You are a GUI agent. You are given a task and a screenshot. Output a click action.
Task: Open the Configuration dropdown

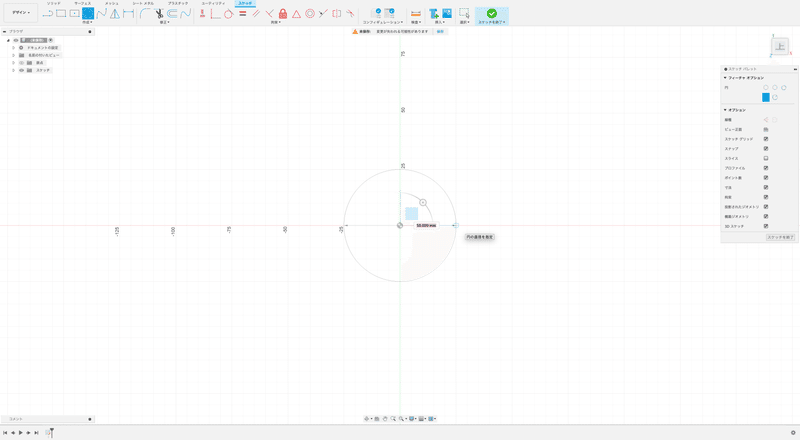pyautogui.click(x=383, y=22)
